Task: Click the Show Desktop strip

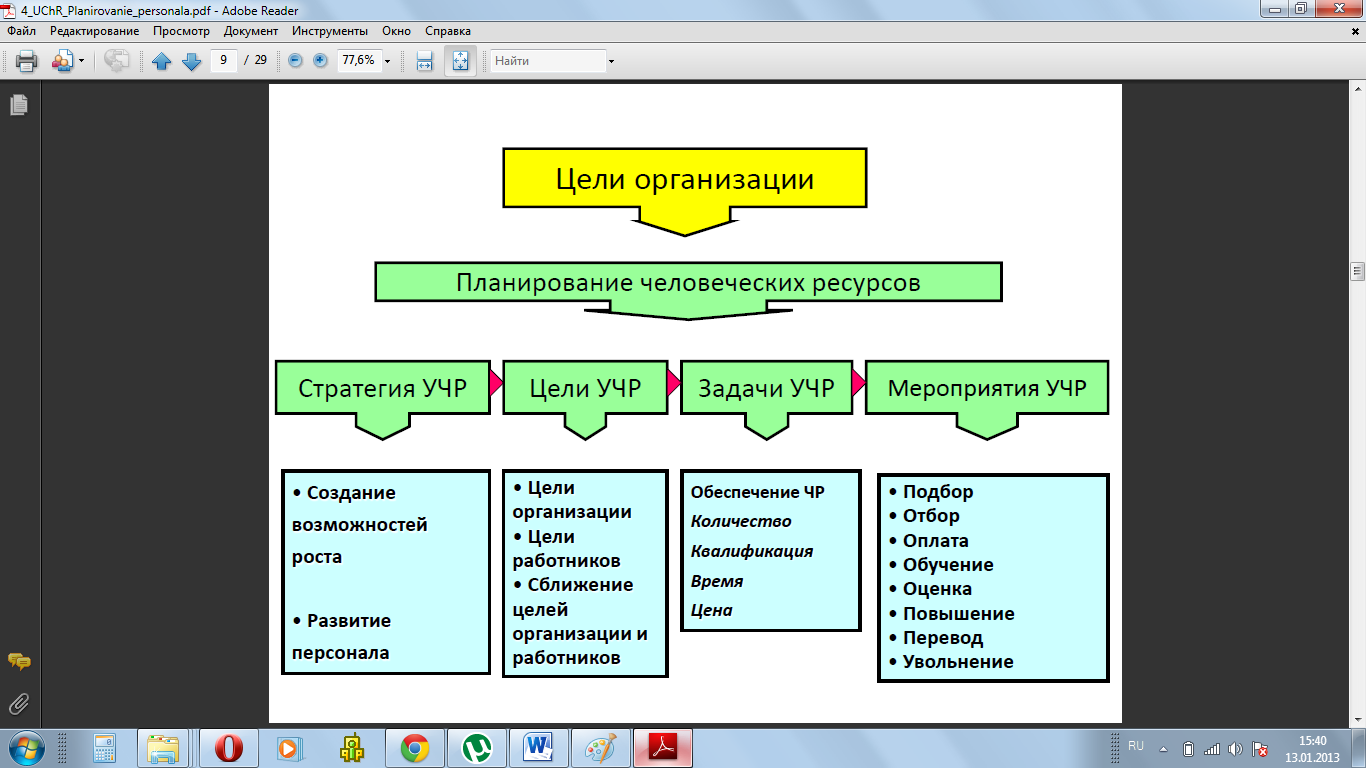Action: (1358, 748)
